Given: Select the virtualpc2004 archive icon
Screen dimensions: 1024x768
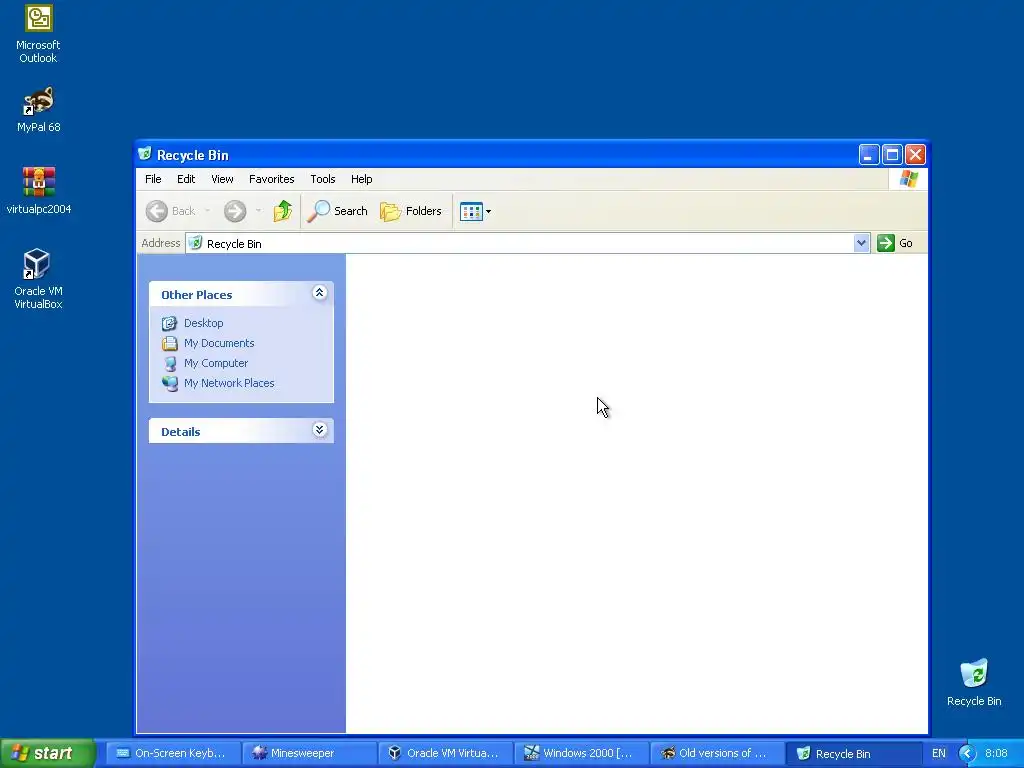Looking at the screenshot, I should coord(38,191).
